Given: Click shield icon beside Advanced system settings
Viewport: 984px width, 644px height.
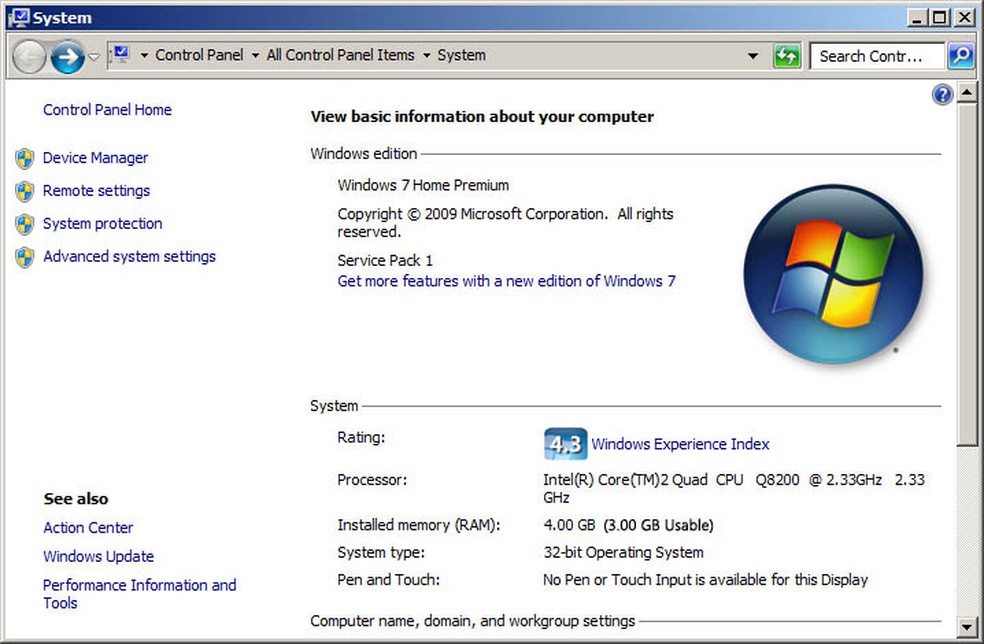Looking at the screenshot, I should 24,257.
